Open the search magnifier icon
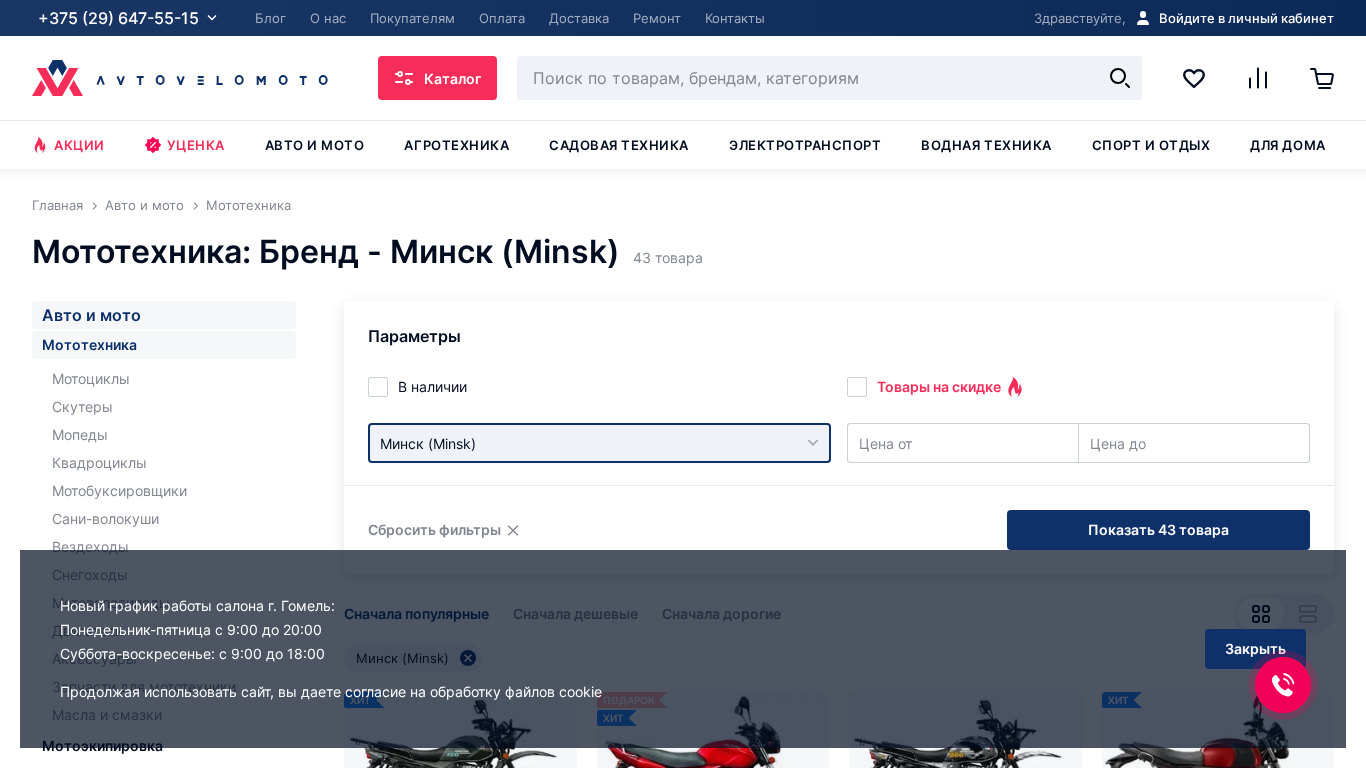This screenshot has height=768, width=1366. click(x=1120, y=78)
